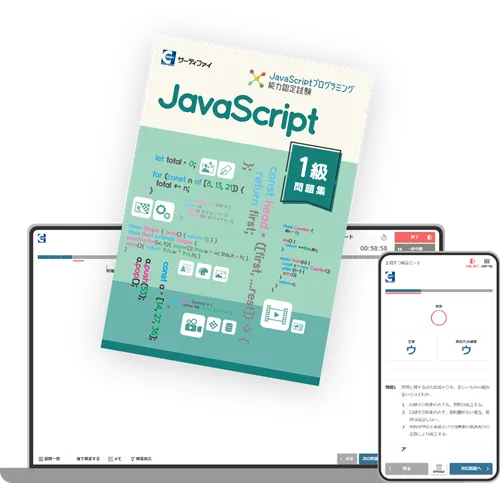Click the paperclip icon on book cover
Screen dimensions: 500x483
pos(226,170)
